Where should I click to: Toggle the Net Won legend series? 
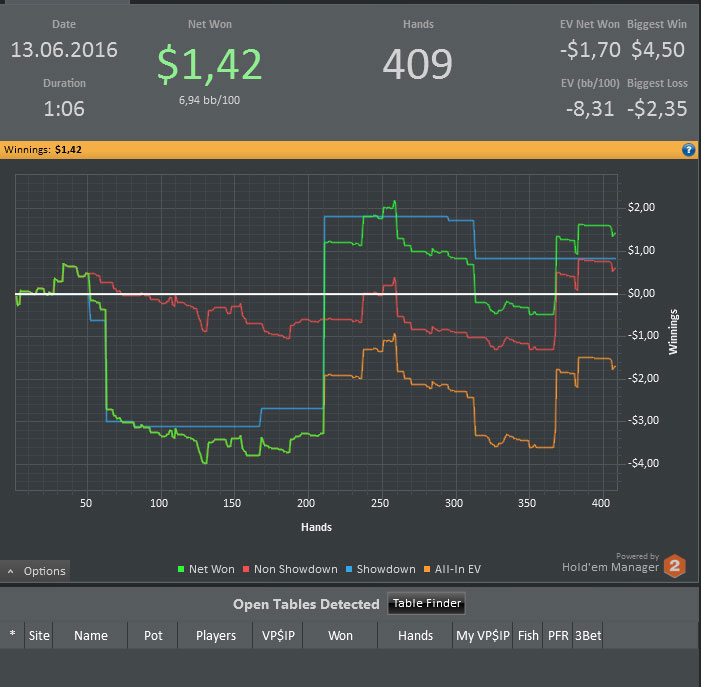pos(206,569)
